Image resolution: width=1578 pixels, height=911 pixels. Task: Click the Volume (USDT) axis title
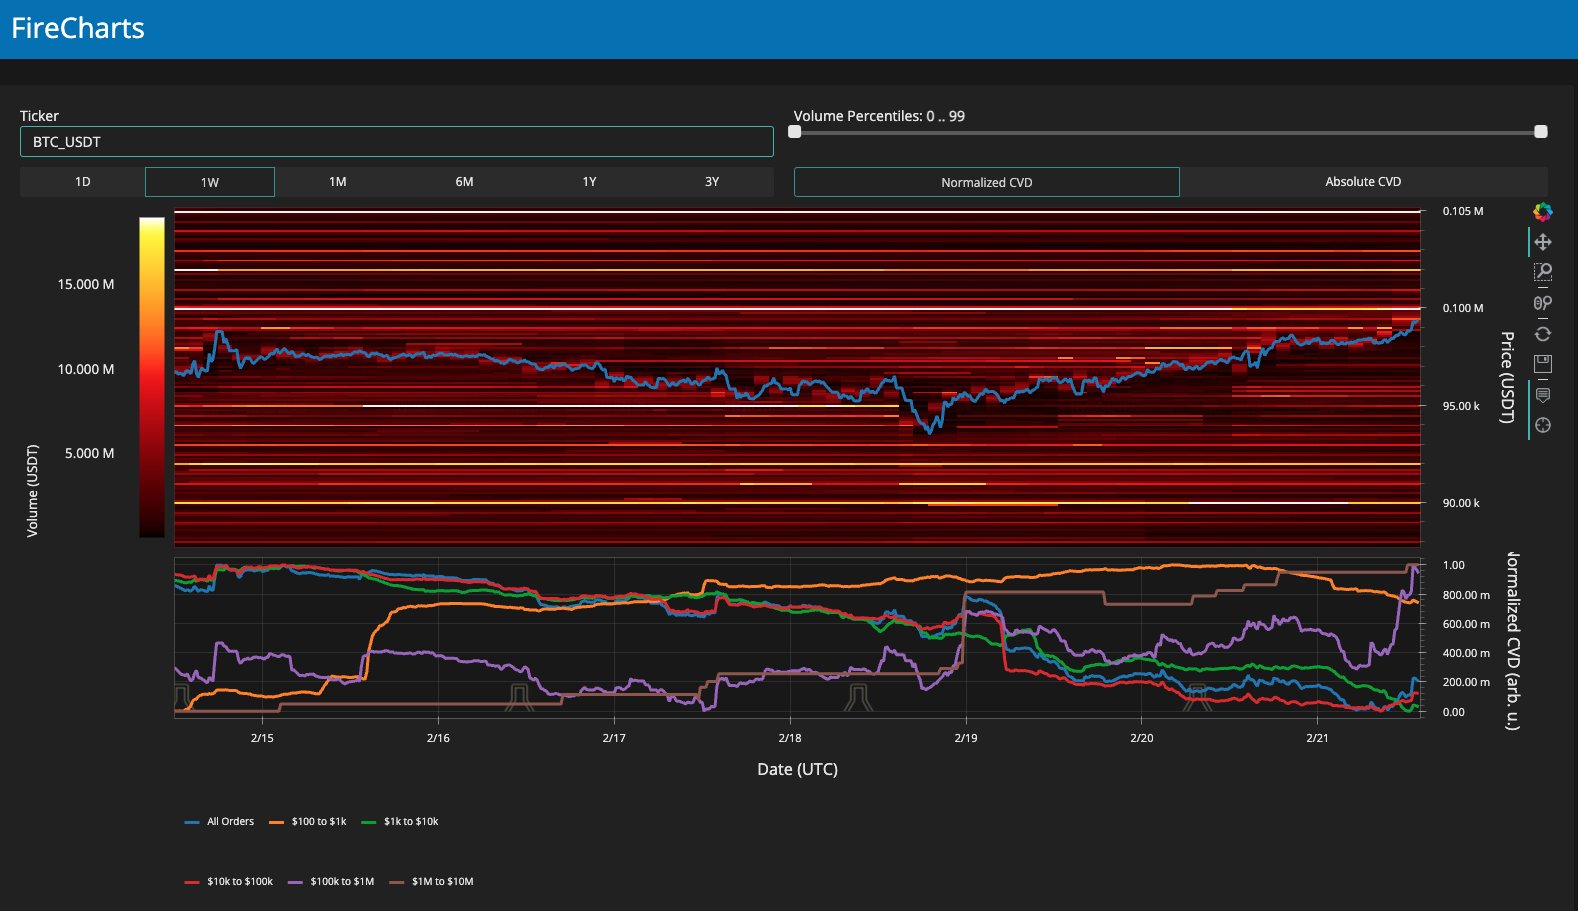tap(32, 491)
